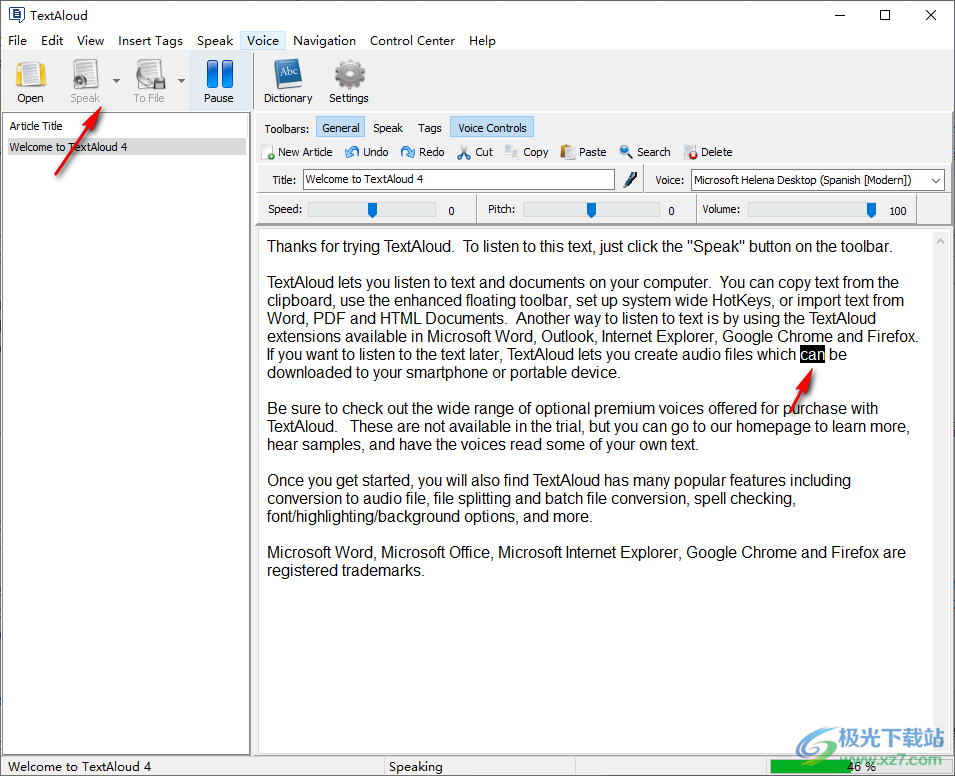This screenshot has width=955, height=776.
Task: Adjust the Volume slider handle
Action: pyautogui.click(x=872, y=210)
